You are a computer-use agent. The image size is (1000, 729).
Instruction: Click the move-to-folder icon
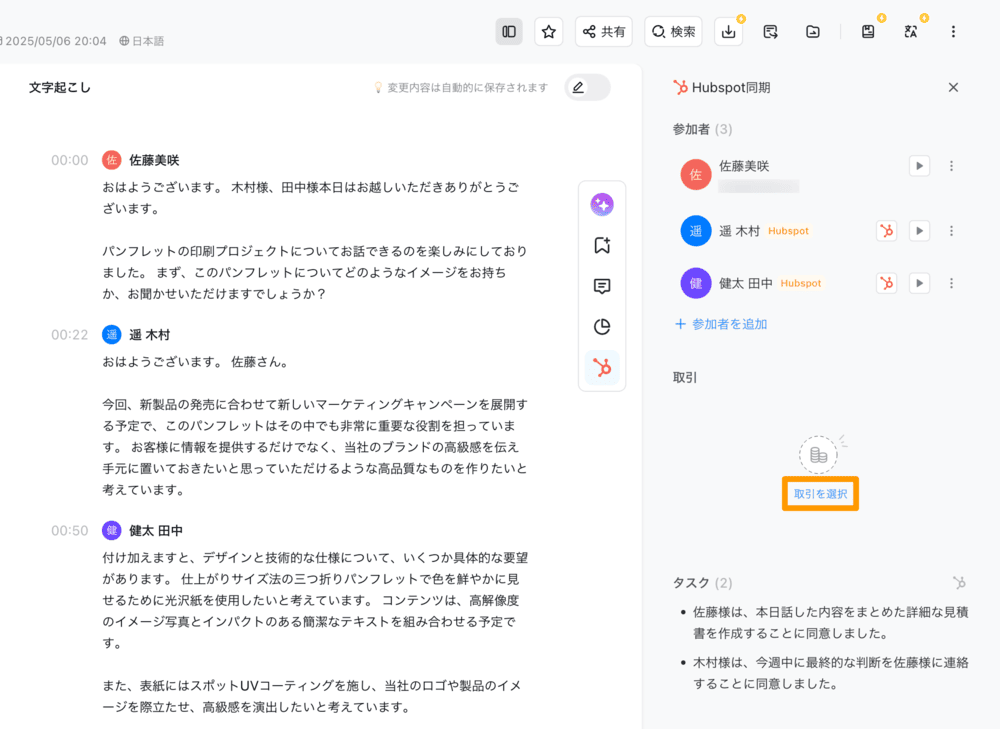(x=812, y=31)
